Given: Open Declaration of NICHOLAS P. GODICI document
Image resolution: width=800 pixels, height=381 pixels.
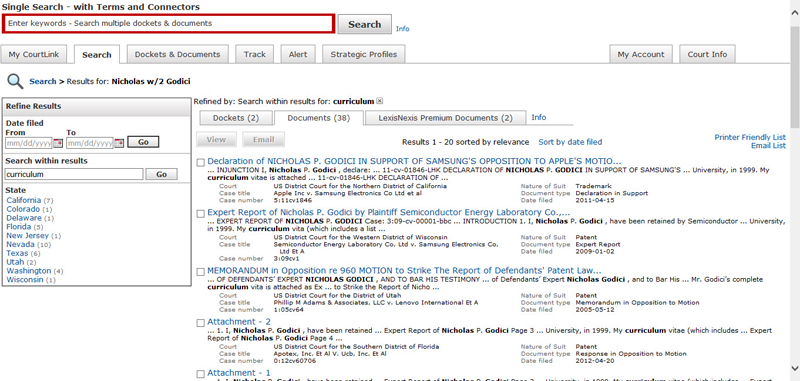Looking at the screenshot, I should click(x=414, y=162).
